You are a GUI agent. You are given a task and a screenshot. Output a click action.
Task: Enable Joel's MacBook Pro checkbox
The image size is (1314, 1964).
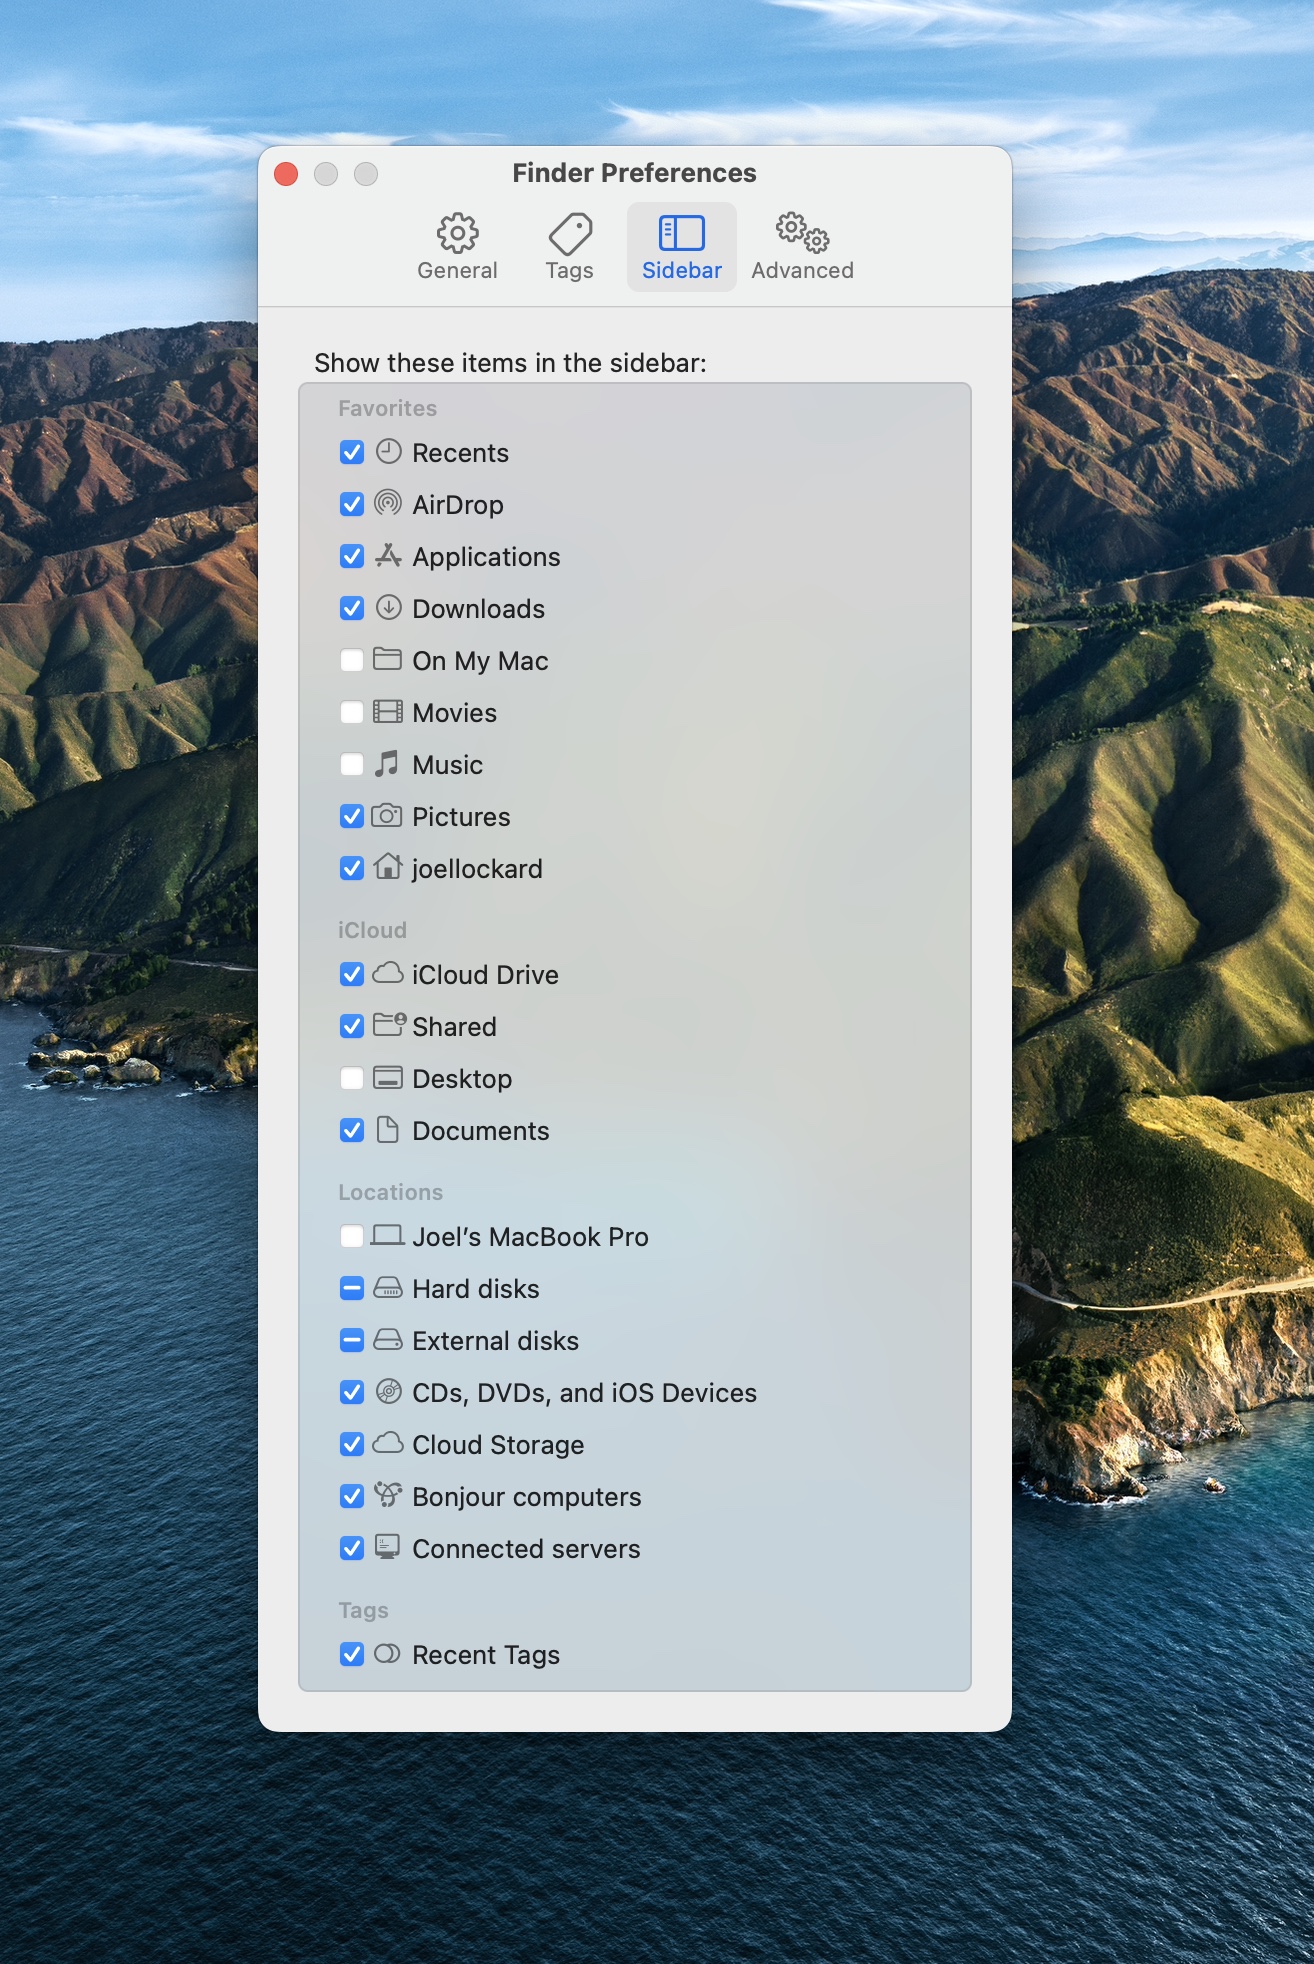[352, 1236]
